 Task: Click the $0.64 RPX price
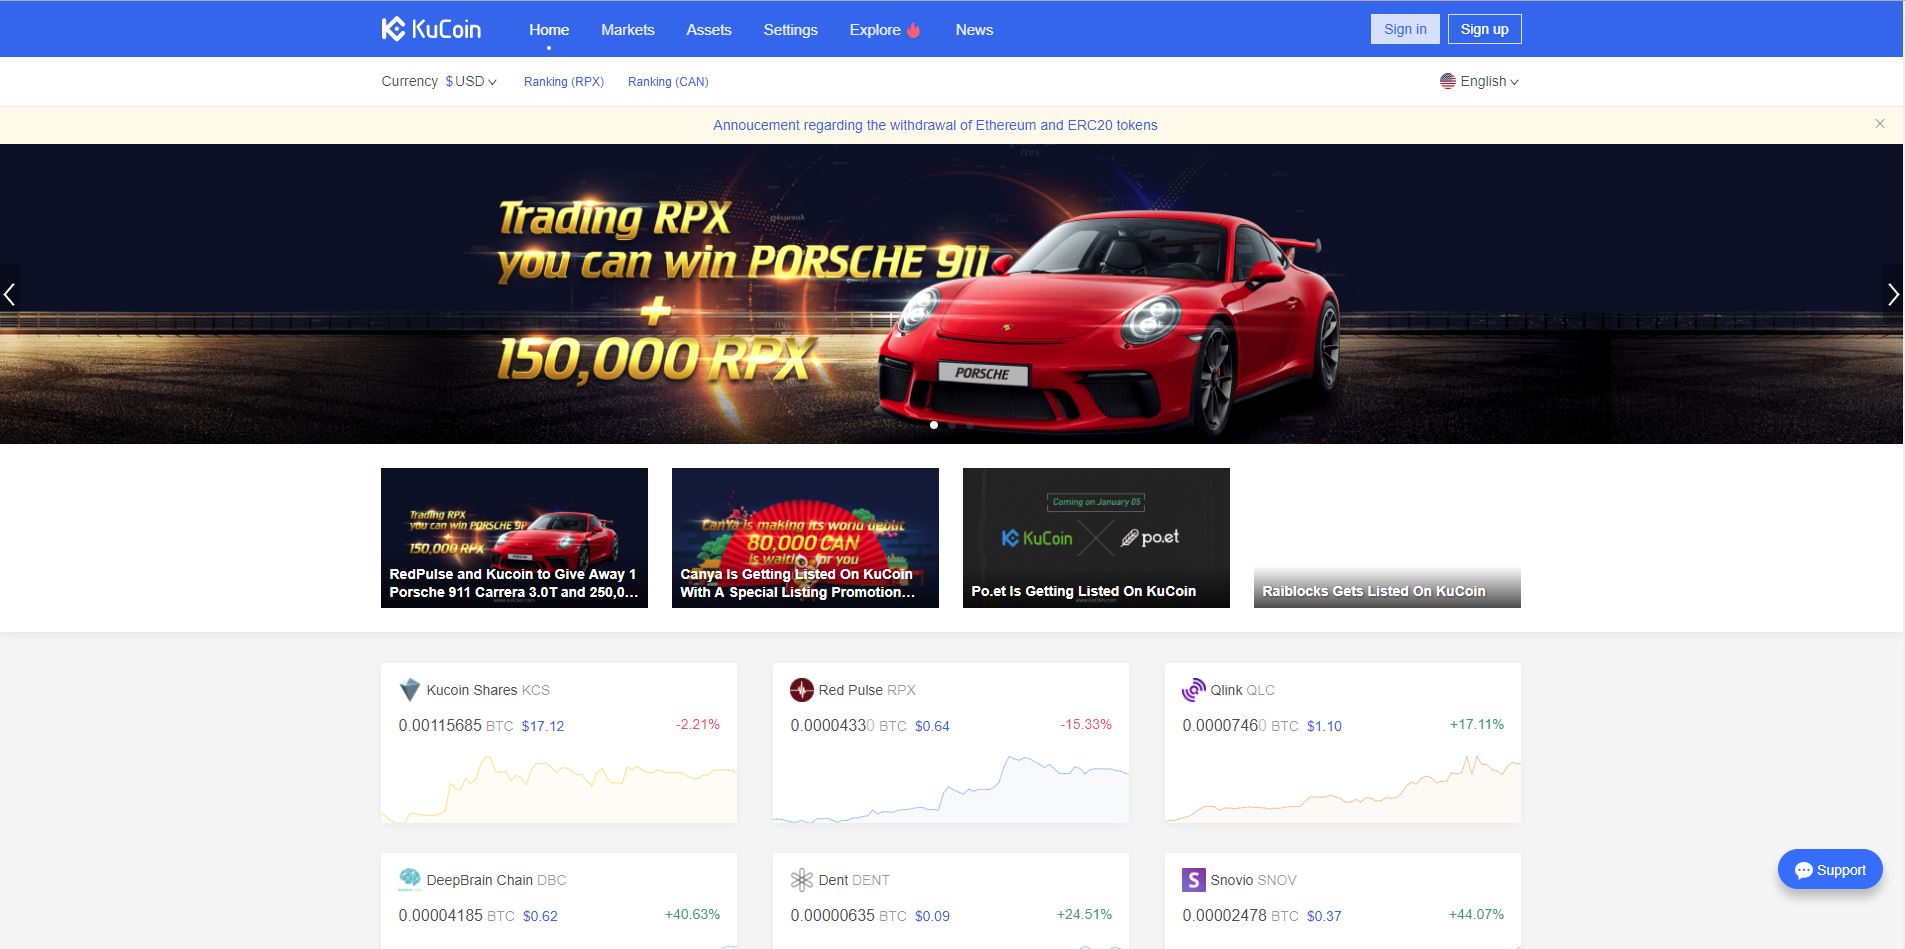pyautogui.click(x=932, y=726)
